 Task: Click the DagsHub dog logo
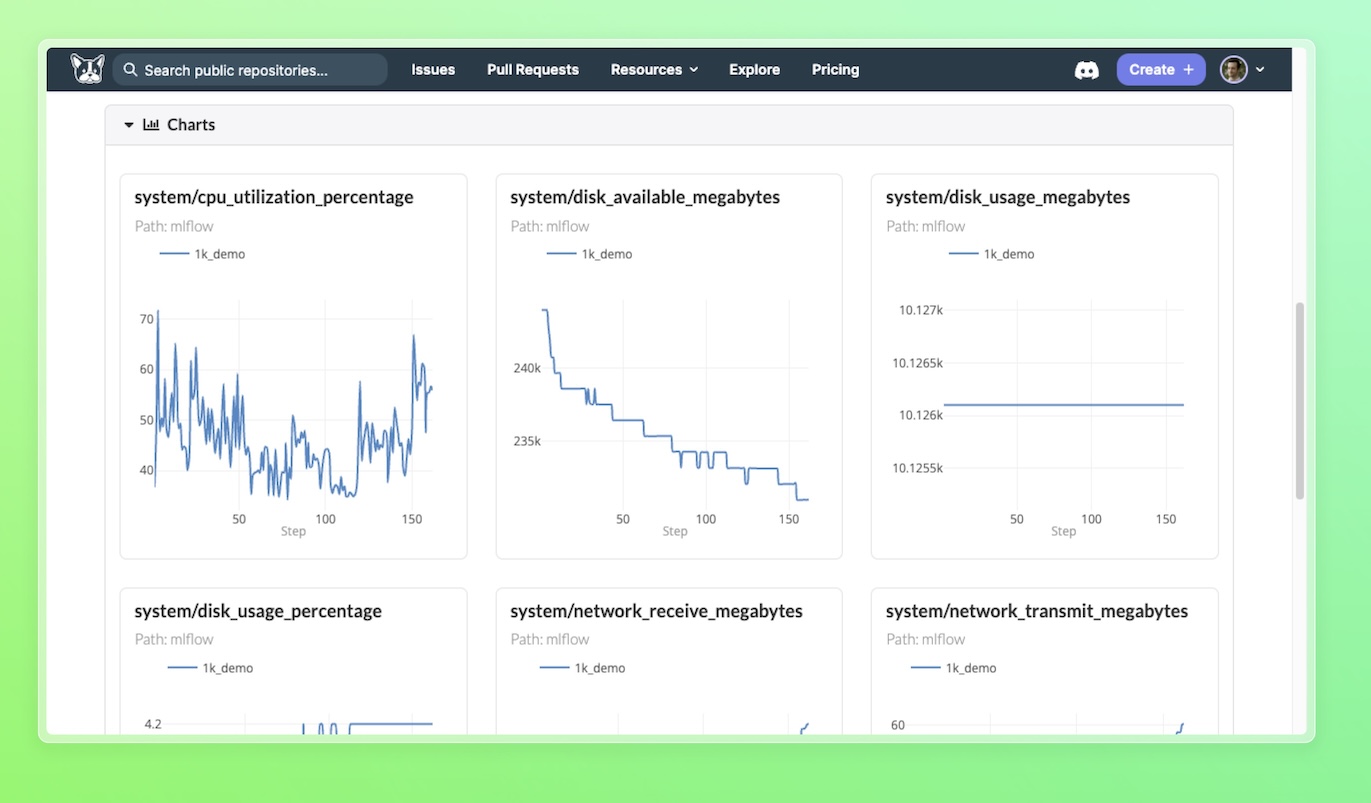87,69
